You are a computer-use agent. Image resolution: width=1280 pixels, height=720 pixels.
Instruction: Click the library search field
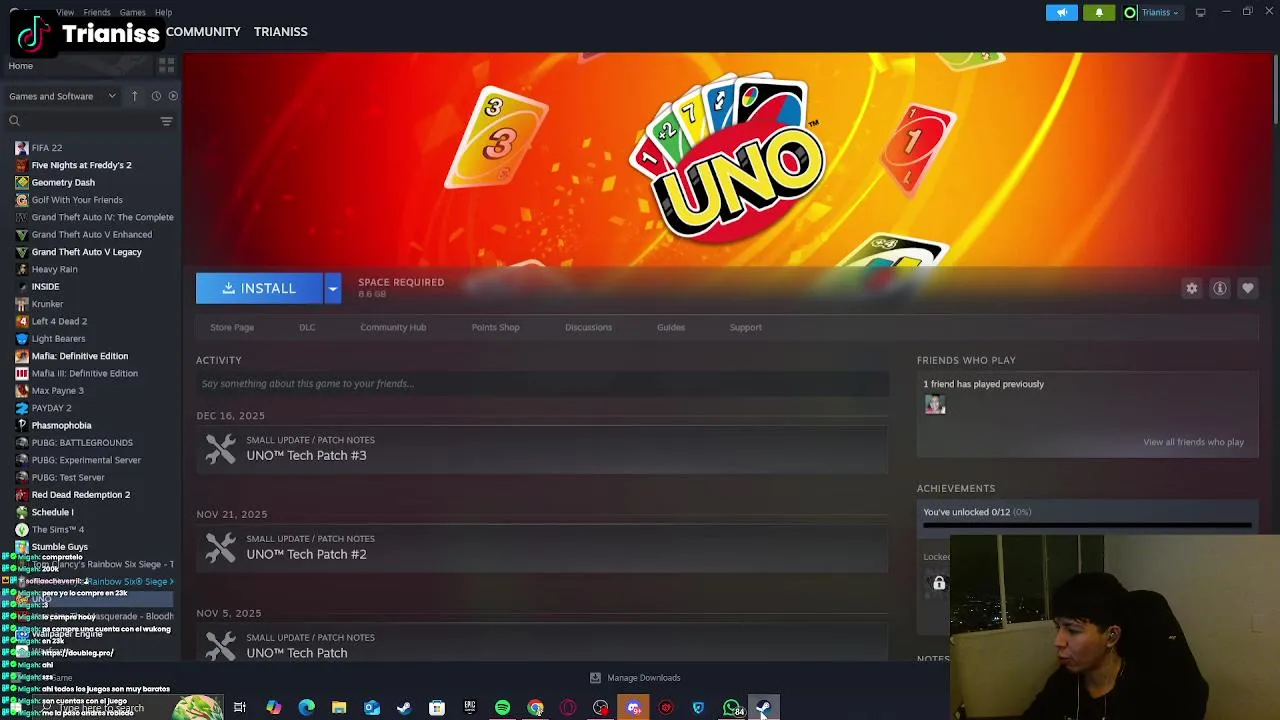point(80,121)
